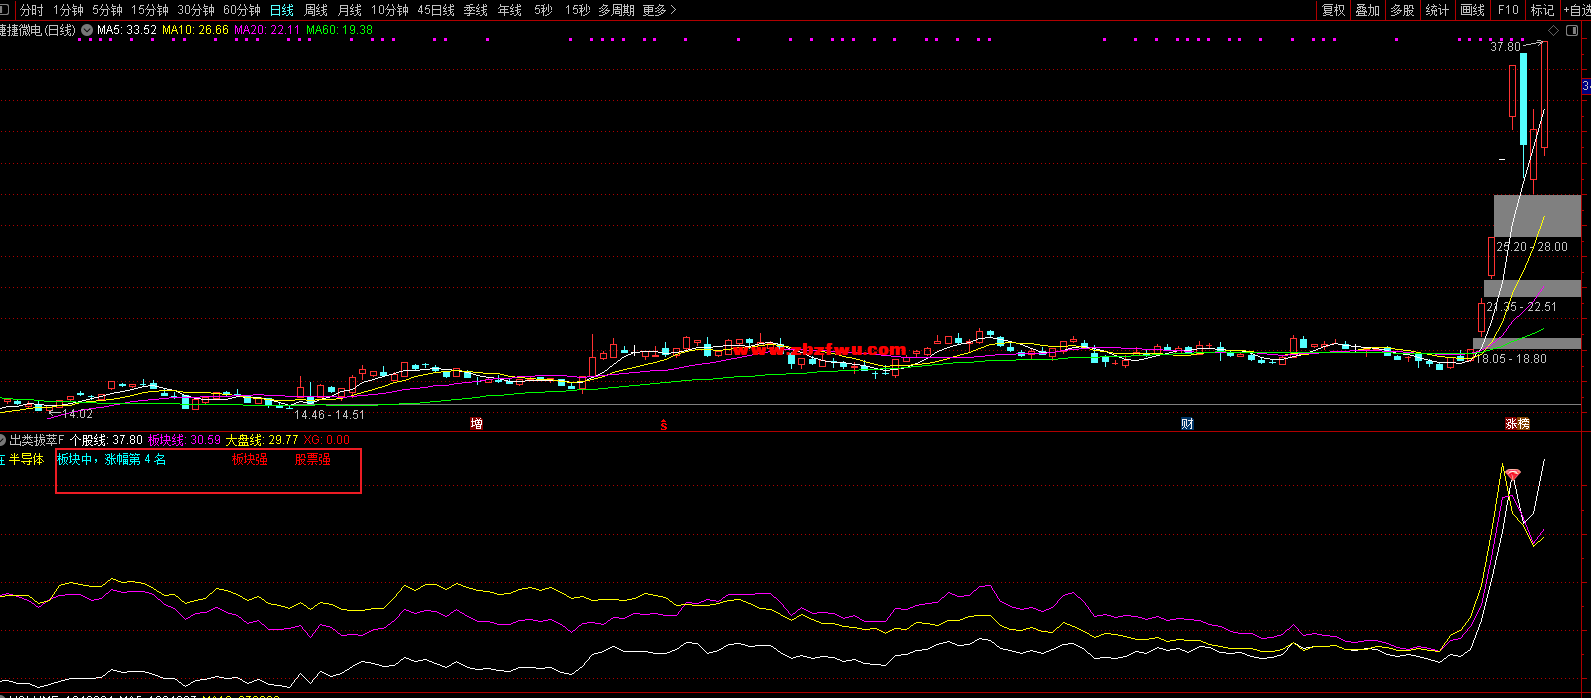Open the 统计 statistics tool

[x=1437, y=10]
